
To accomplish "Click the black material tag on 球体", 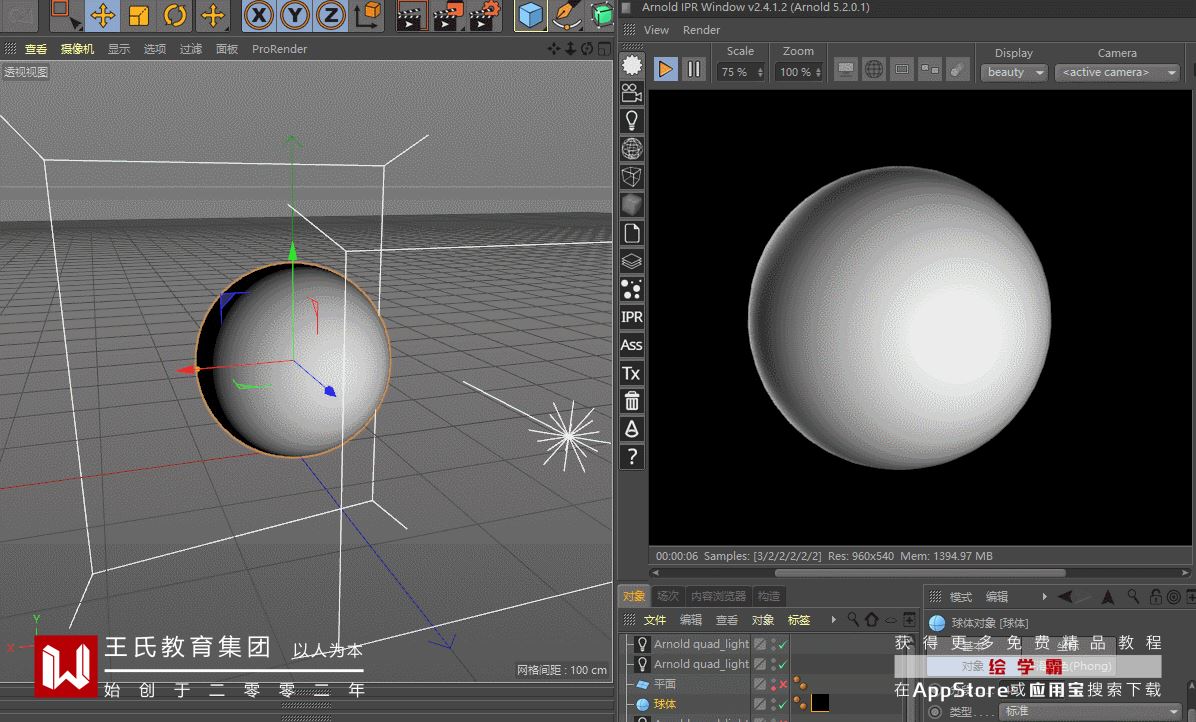I will click(x=820, y=703).
